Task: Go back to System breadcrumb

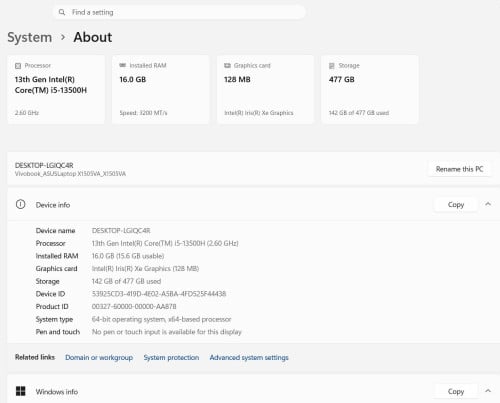Action: (30, 37)
